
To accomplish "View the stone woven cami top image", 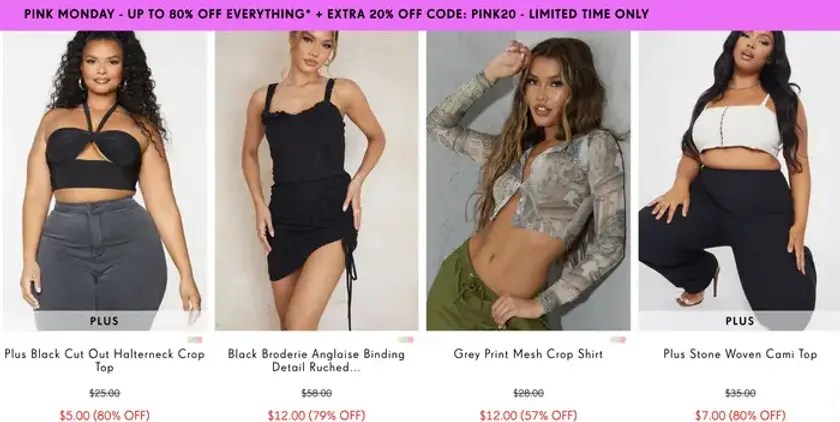I will coord(739,180).
